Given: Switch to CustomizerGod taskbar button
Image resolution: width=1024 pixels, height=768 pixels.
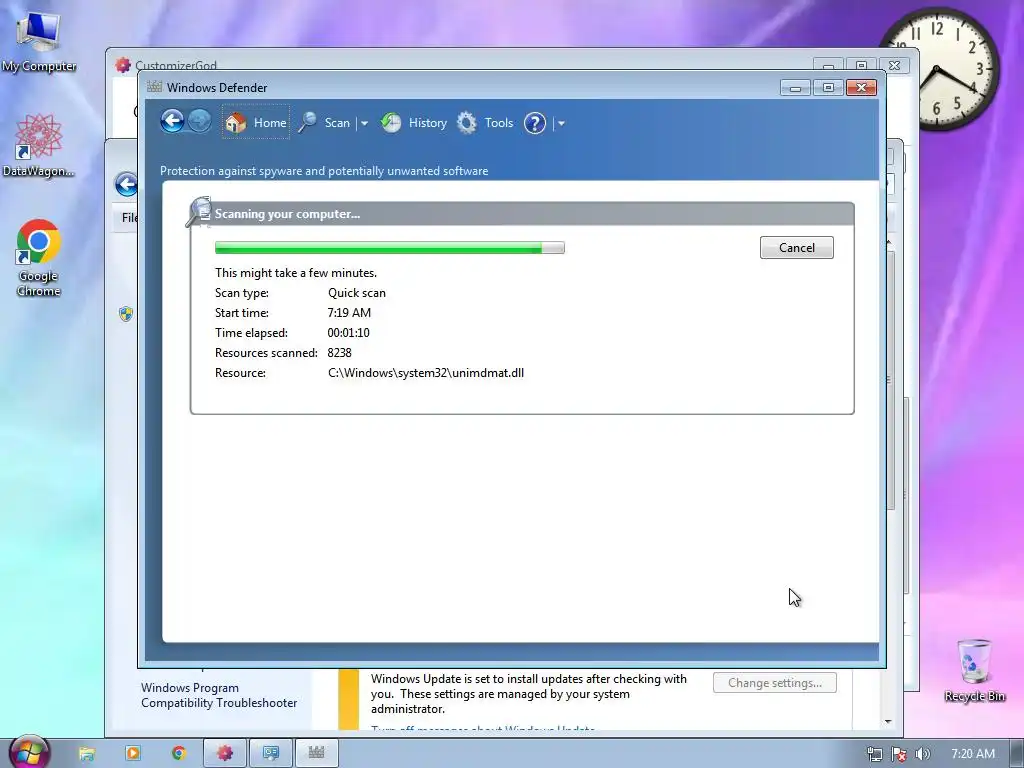Looking at the screenshot, I should pos(225,754).
